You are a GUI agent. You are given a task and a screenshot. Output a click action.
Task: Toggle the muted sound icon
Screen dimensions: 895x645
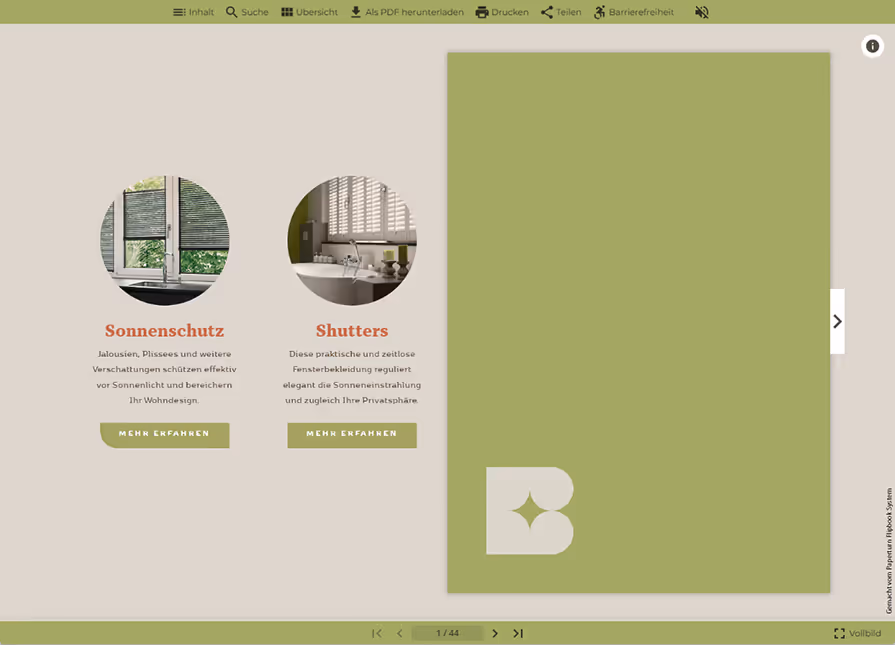(x=702, y=12)
